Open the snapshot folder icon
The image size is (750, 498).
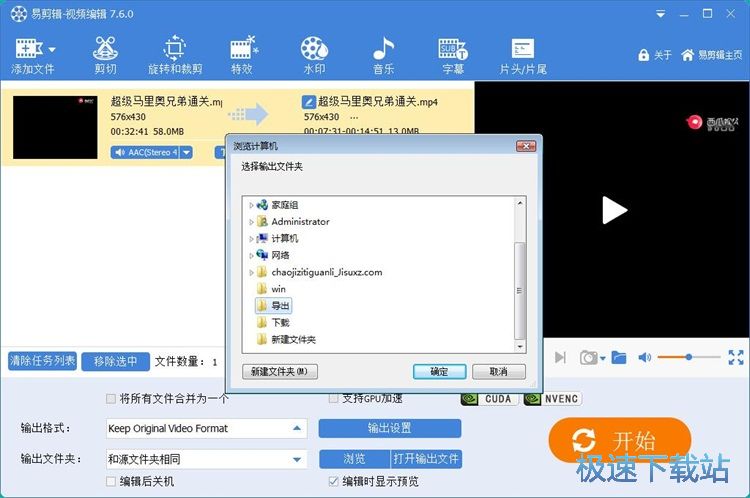coord(619,357)
